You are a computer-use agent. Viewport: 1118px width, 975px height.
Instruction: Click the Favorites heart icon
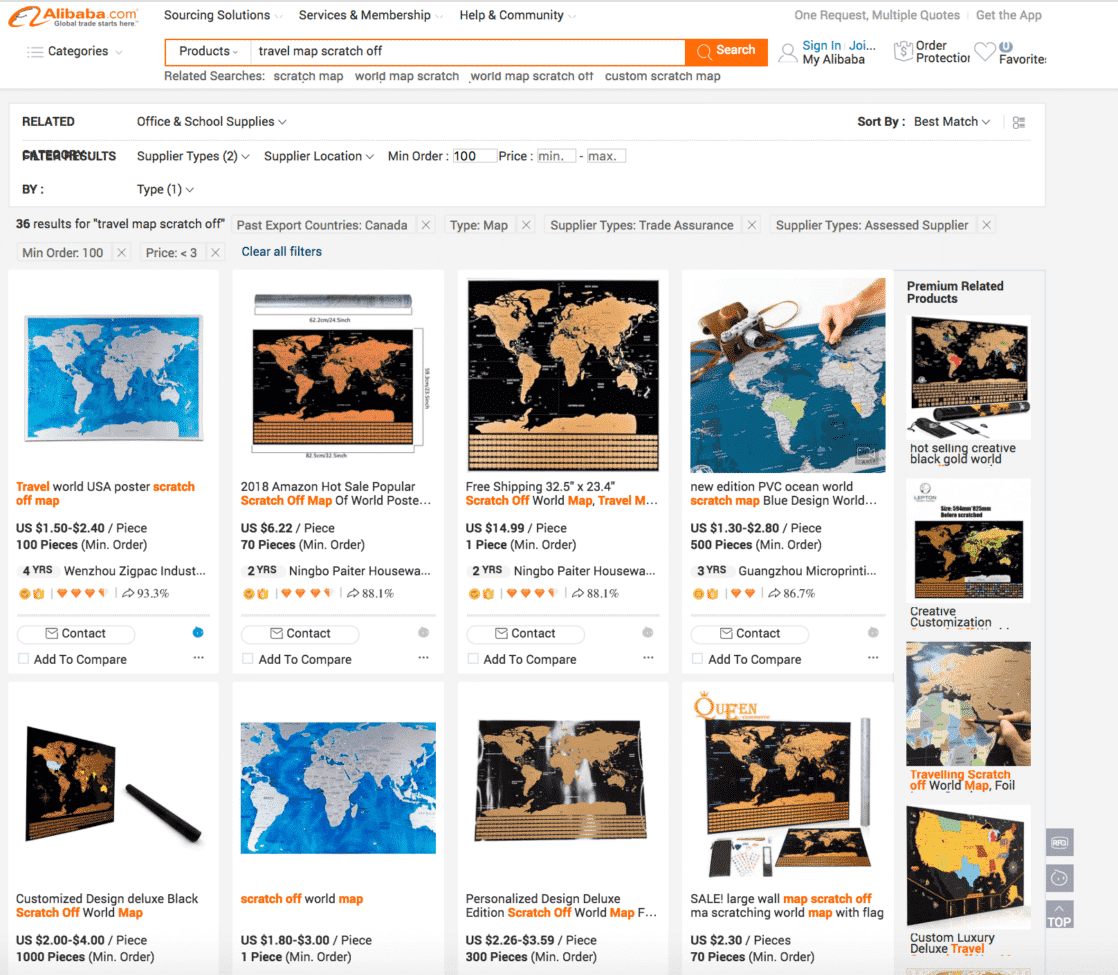tap(984, 51)
